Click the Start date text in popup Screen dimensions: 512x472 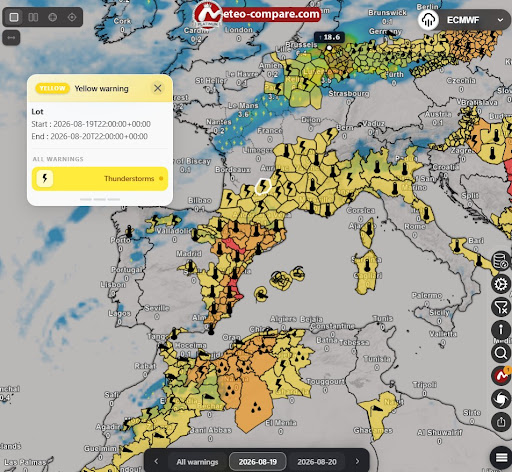[91, 124]
